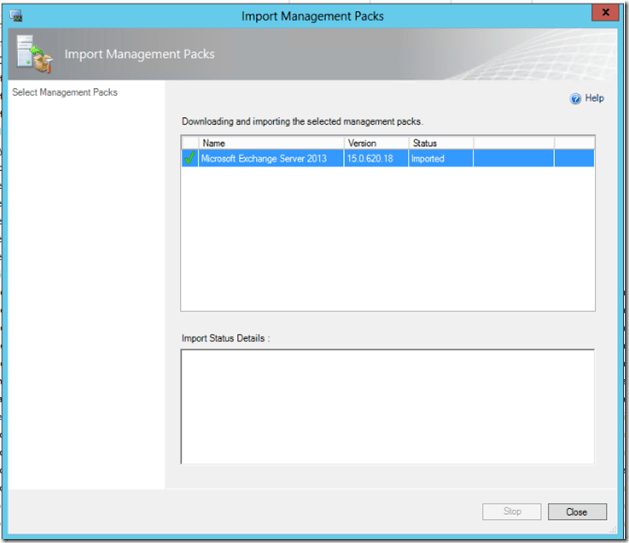Sort list by the Version column header

point(376,143)
